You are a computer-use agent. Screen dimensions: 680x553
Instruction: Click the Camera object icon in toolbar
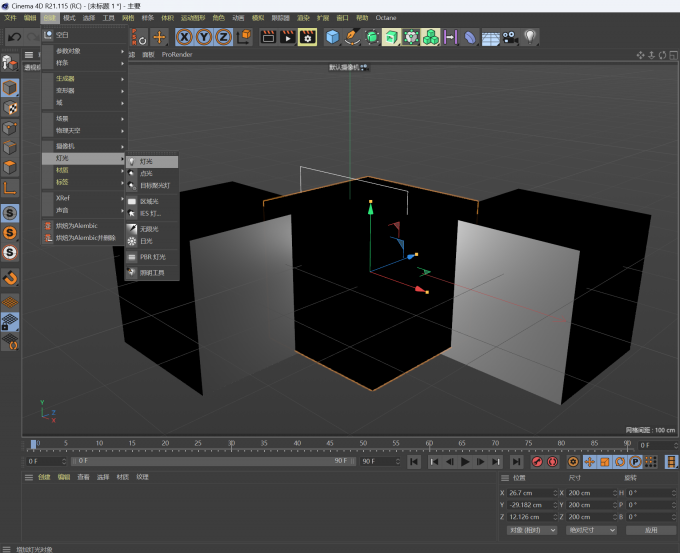pos(510,37)
